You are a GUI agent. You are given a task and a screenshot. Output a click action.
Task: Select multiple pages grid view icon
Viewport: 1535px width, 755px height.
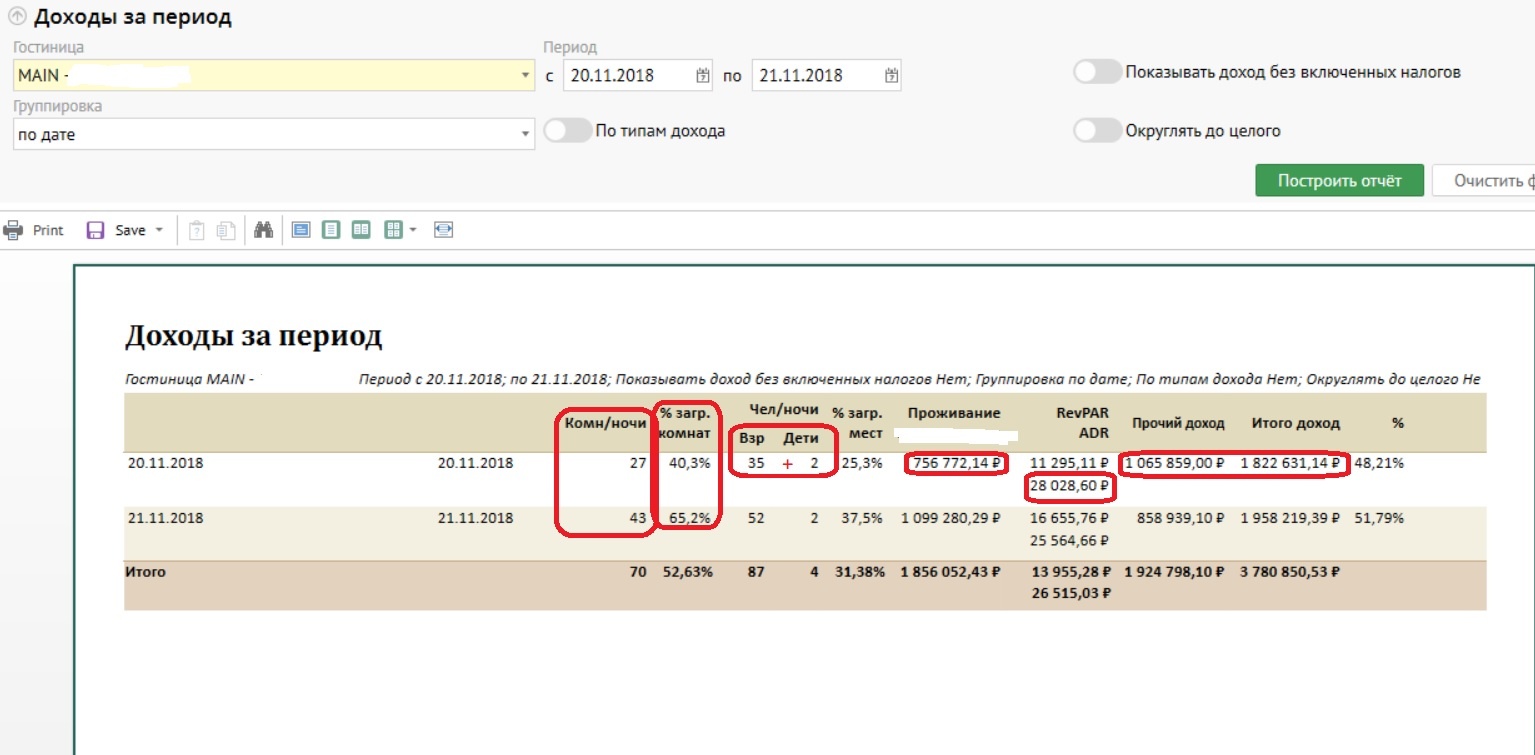(x=394, y=230)
